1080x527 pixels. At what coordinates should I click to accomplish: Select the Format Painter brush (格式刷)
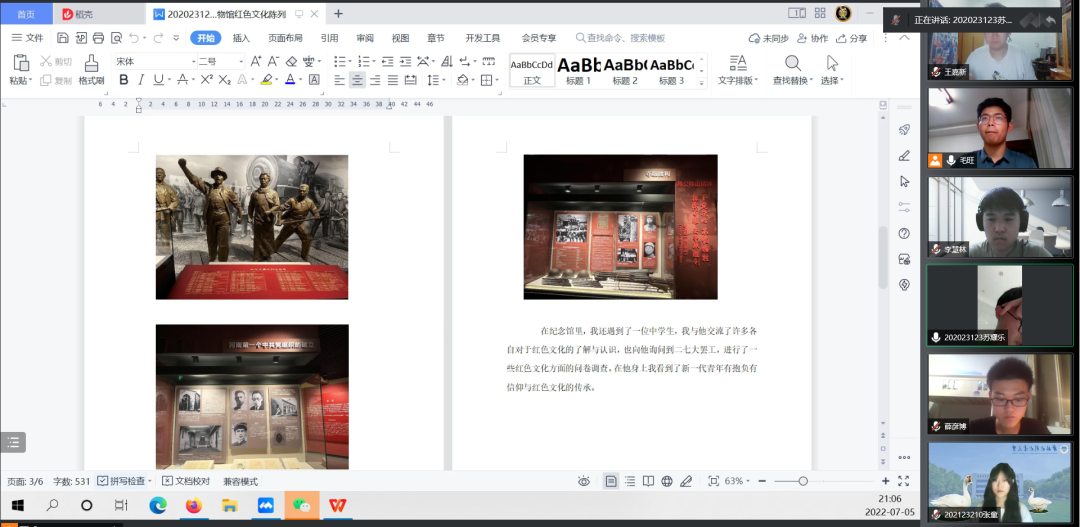91,70
